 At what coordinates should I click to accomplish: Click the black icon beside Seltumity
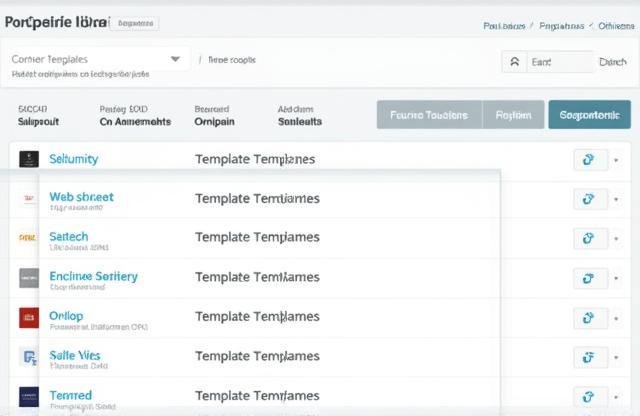(28, 160)
